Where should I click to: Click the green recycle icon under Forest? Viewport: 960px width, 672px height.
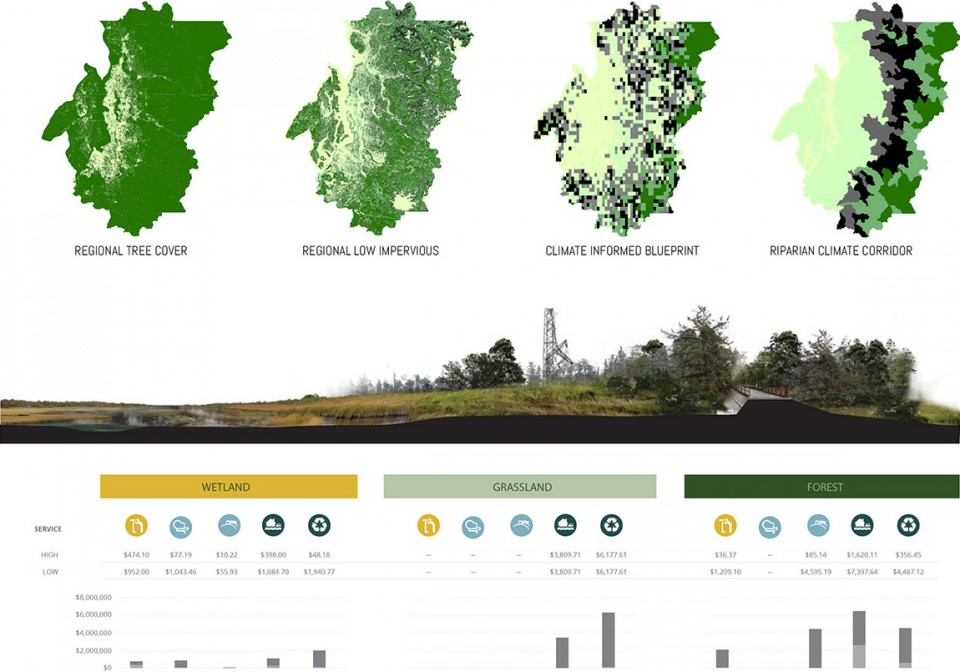[908, 526]
